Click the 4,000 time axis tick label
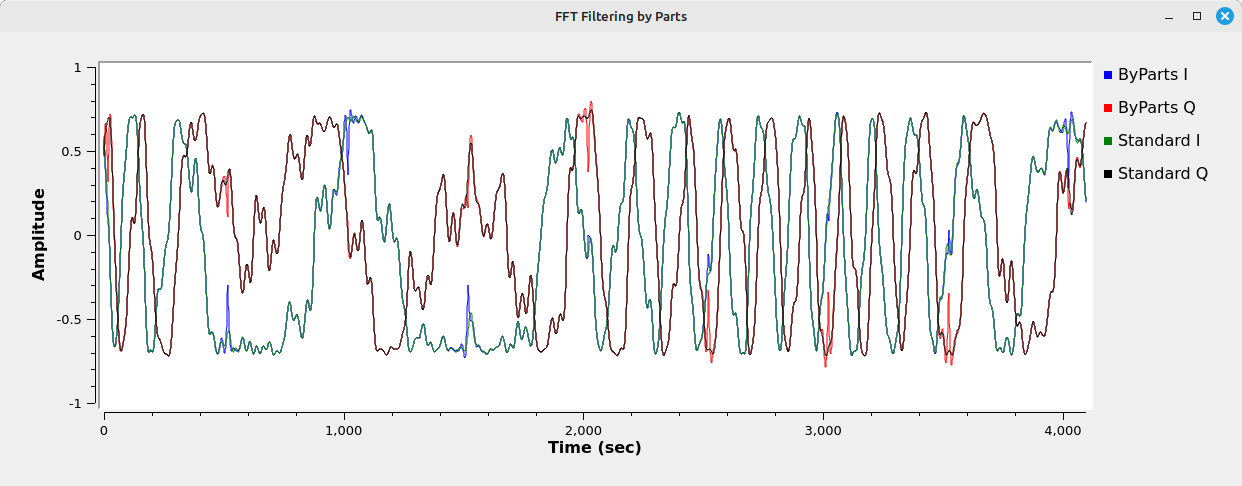1242x486 pixels. 1063,429
